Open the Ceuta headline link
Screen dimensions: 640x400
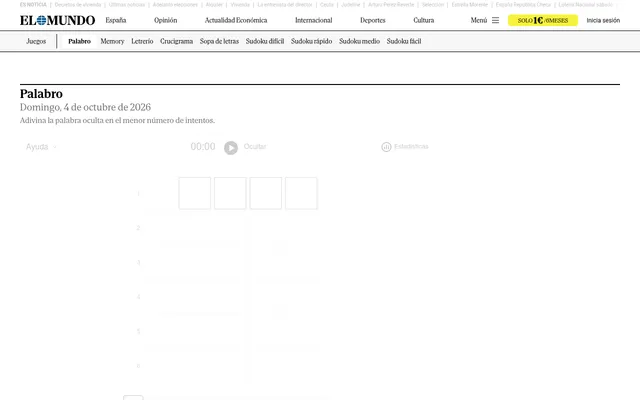327,4
